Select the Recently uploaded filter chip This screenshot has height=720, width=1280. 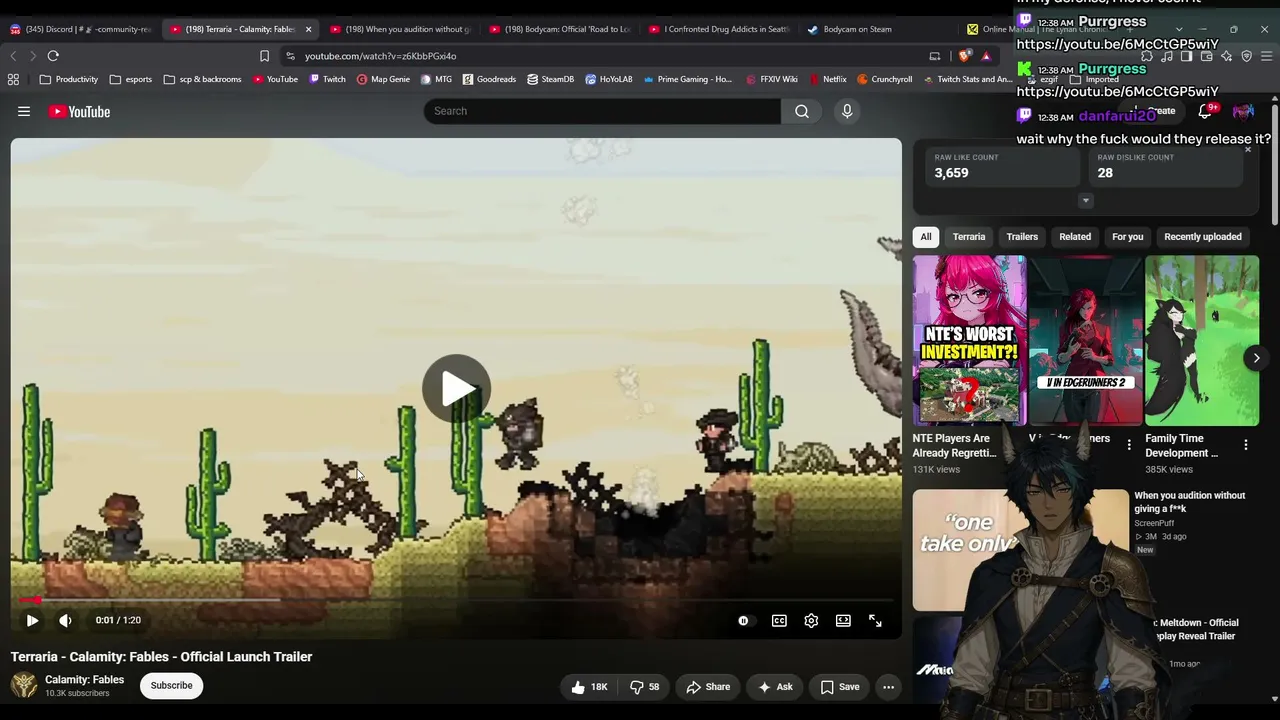[x=1203, y=237]
